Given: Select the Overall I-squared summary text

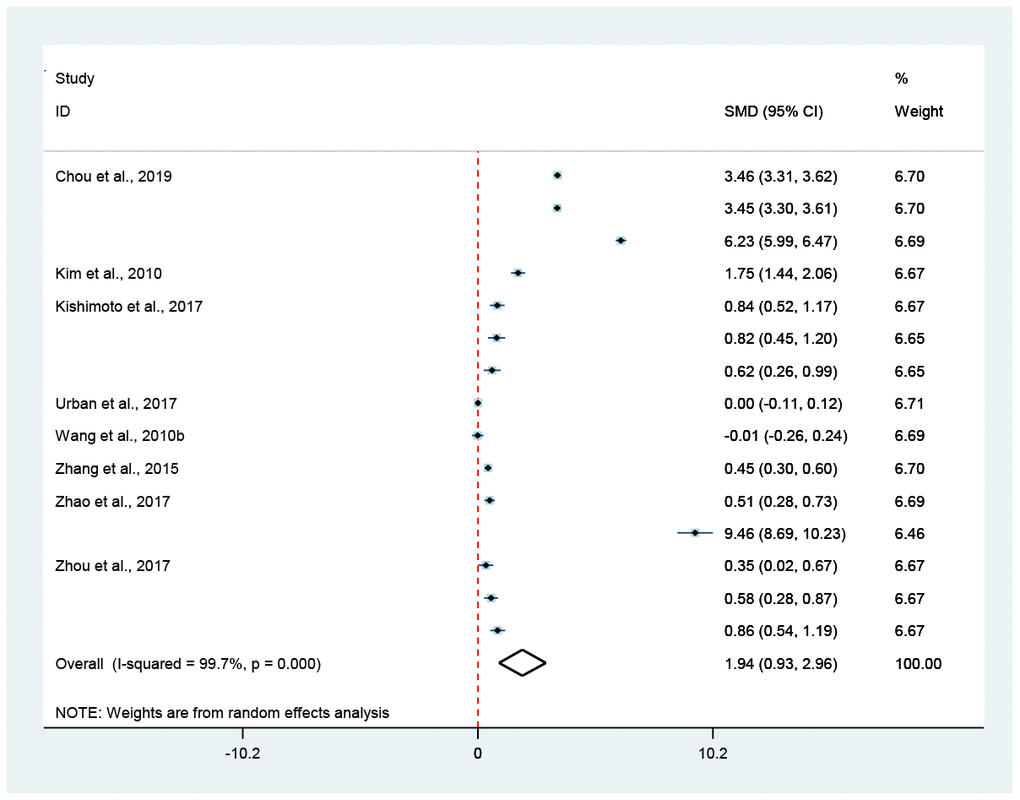Looking at the screenshot, I should (x=188, y=664).
